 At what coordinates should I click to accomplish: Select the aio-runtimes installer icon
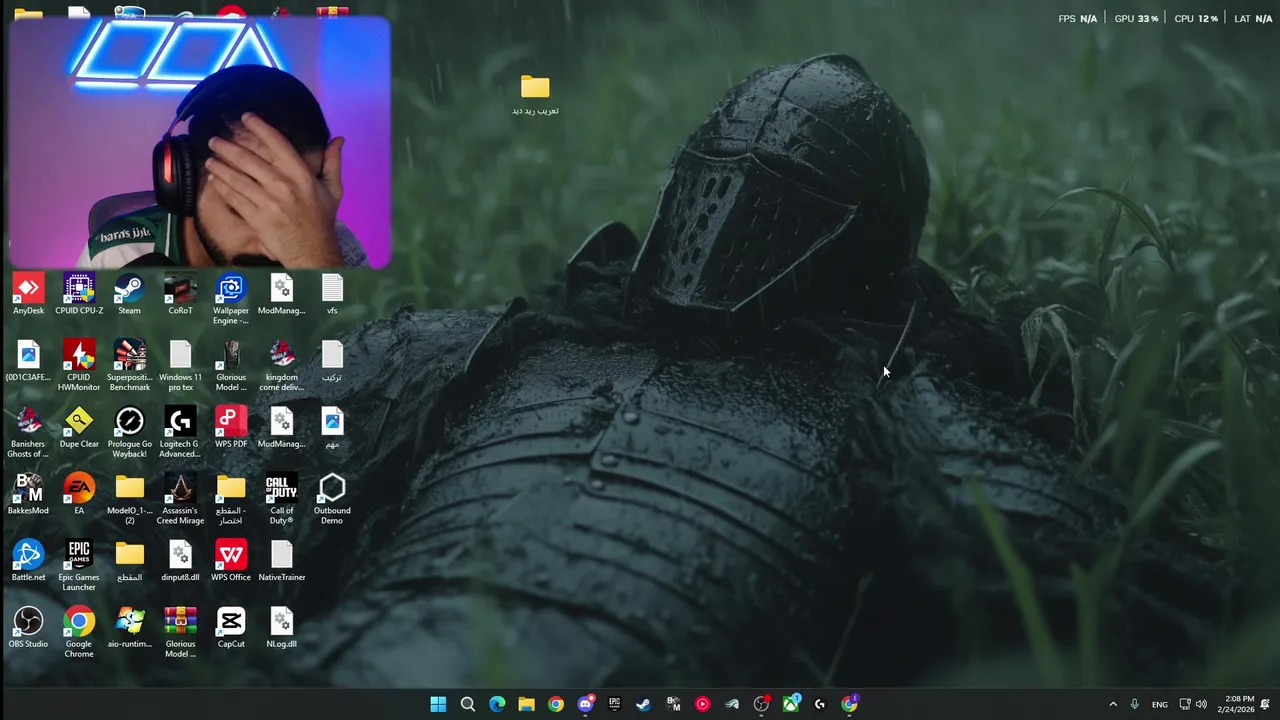coord(129,628)
